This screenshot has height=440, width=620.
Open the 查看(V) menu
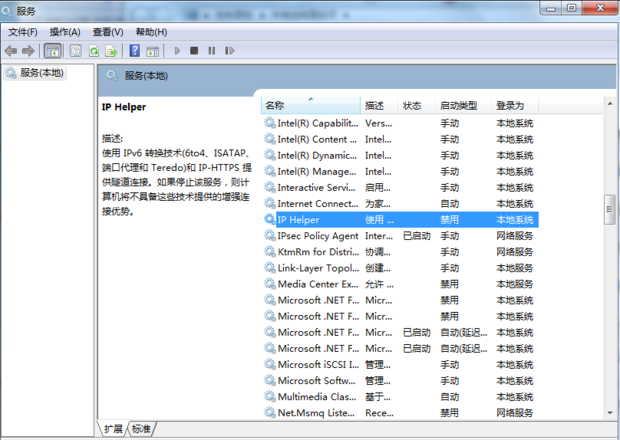[108, 32]
